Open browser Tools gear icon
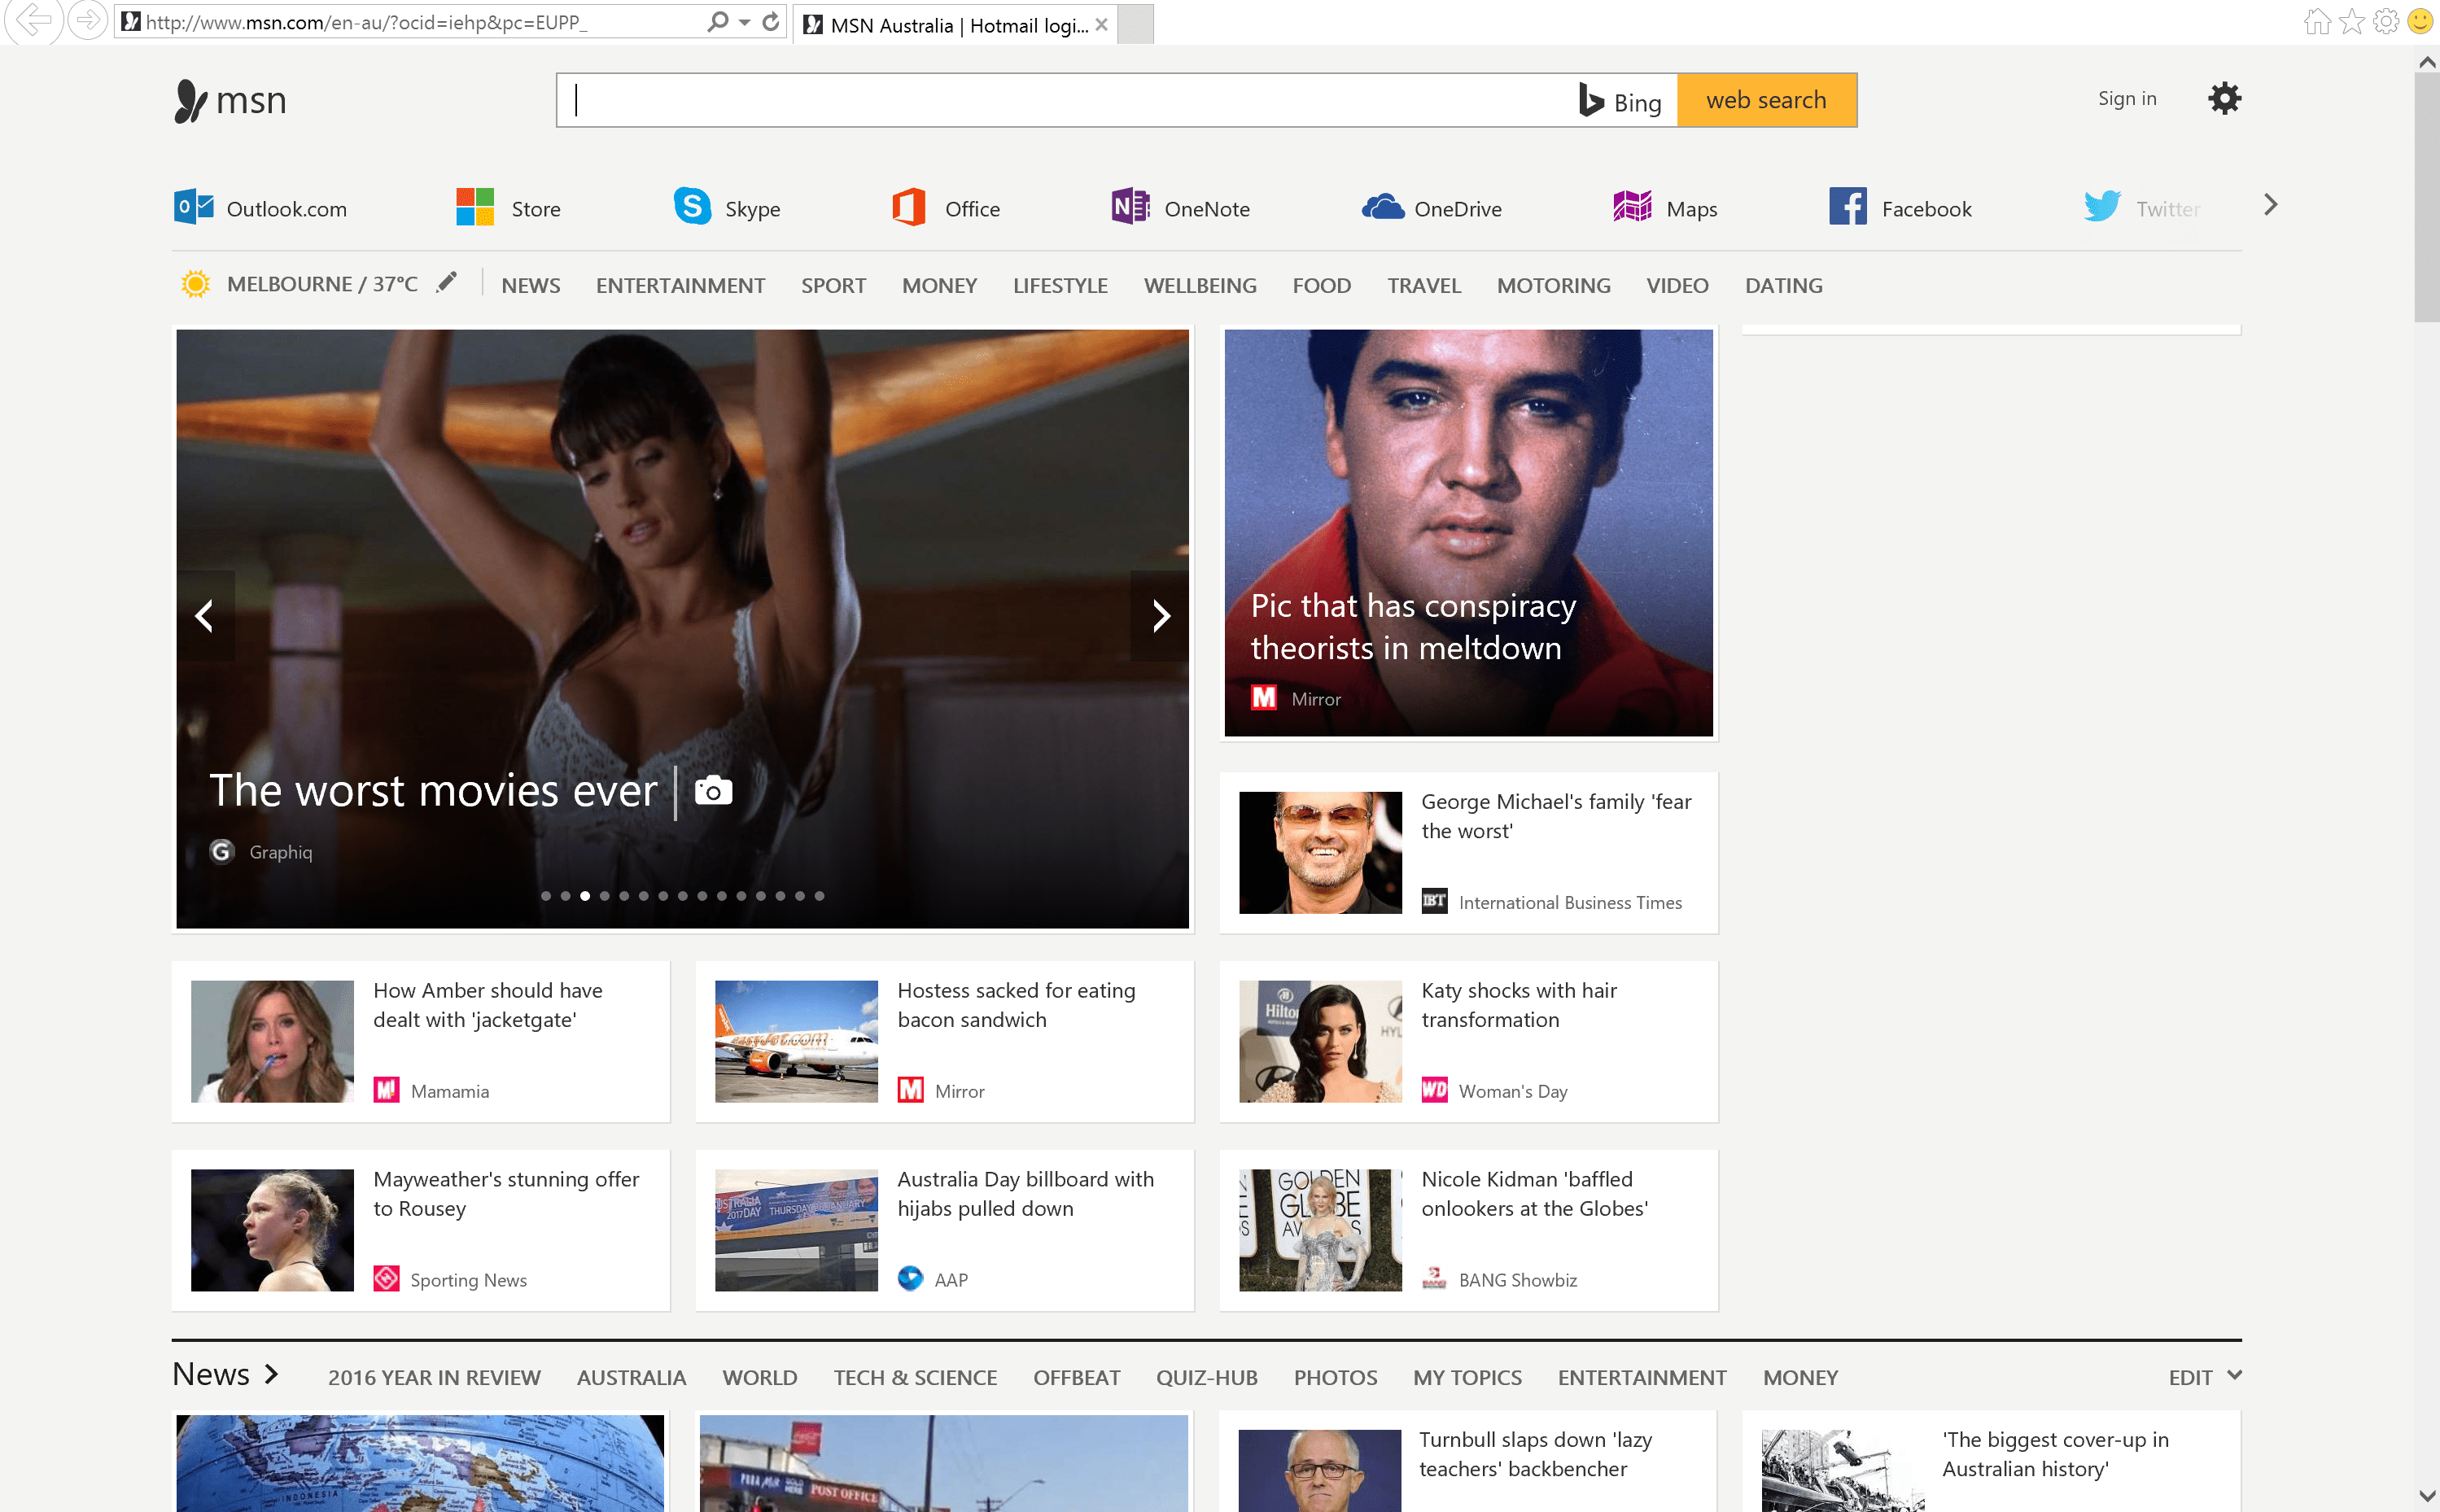Image resolution: width=2440 pixels, height=1512 pixels. (2386, 22)
